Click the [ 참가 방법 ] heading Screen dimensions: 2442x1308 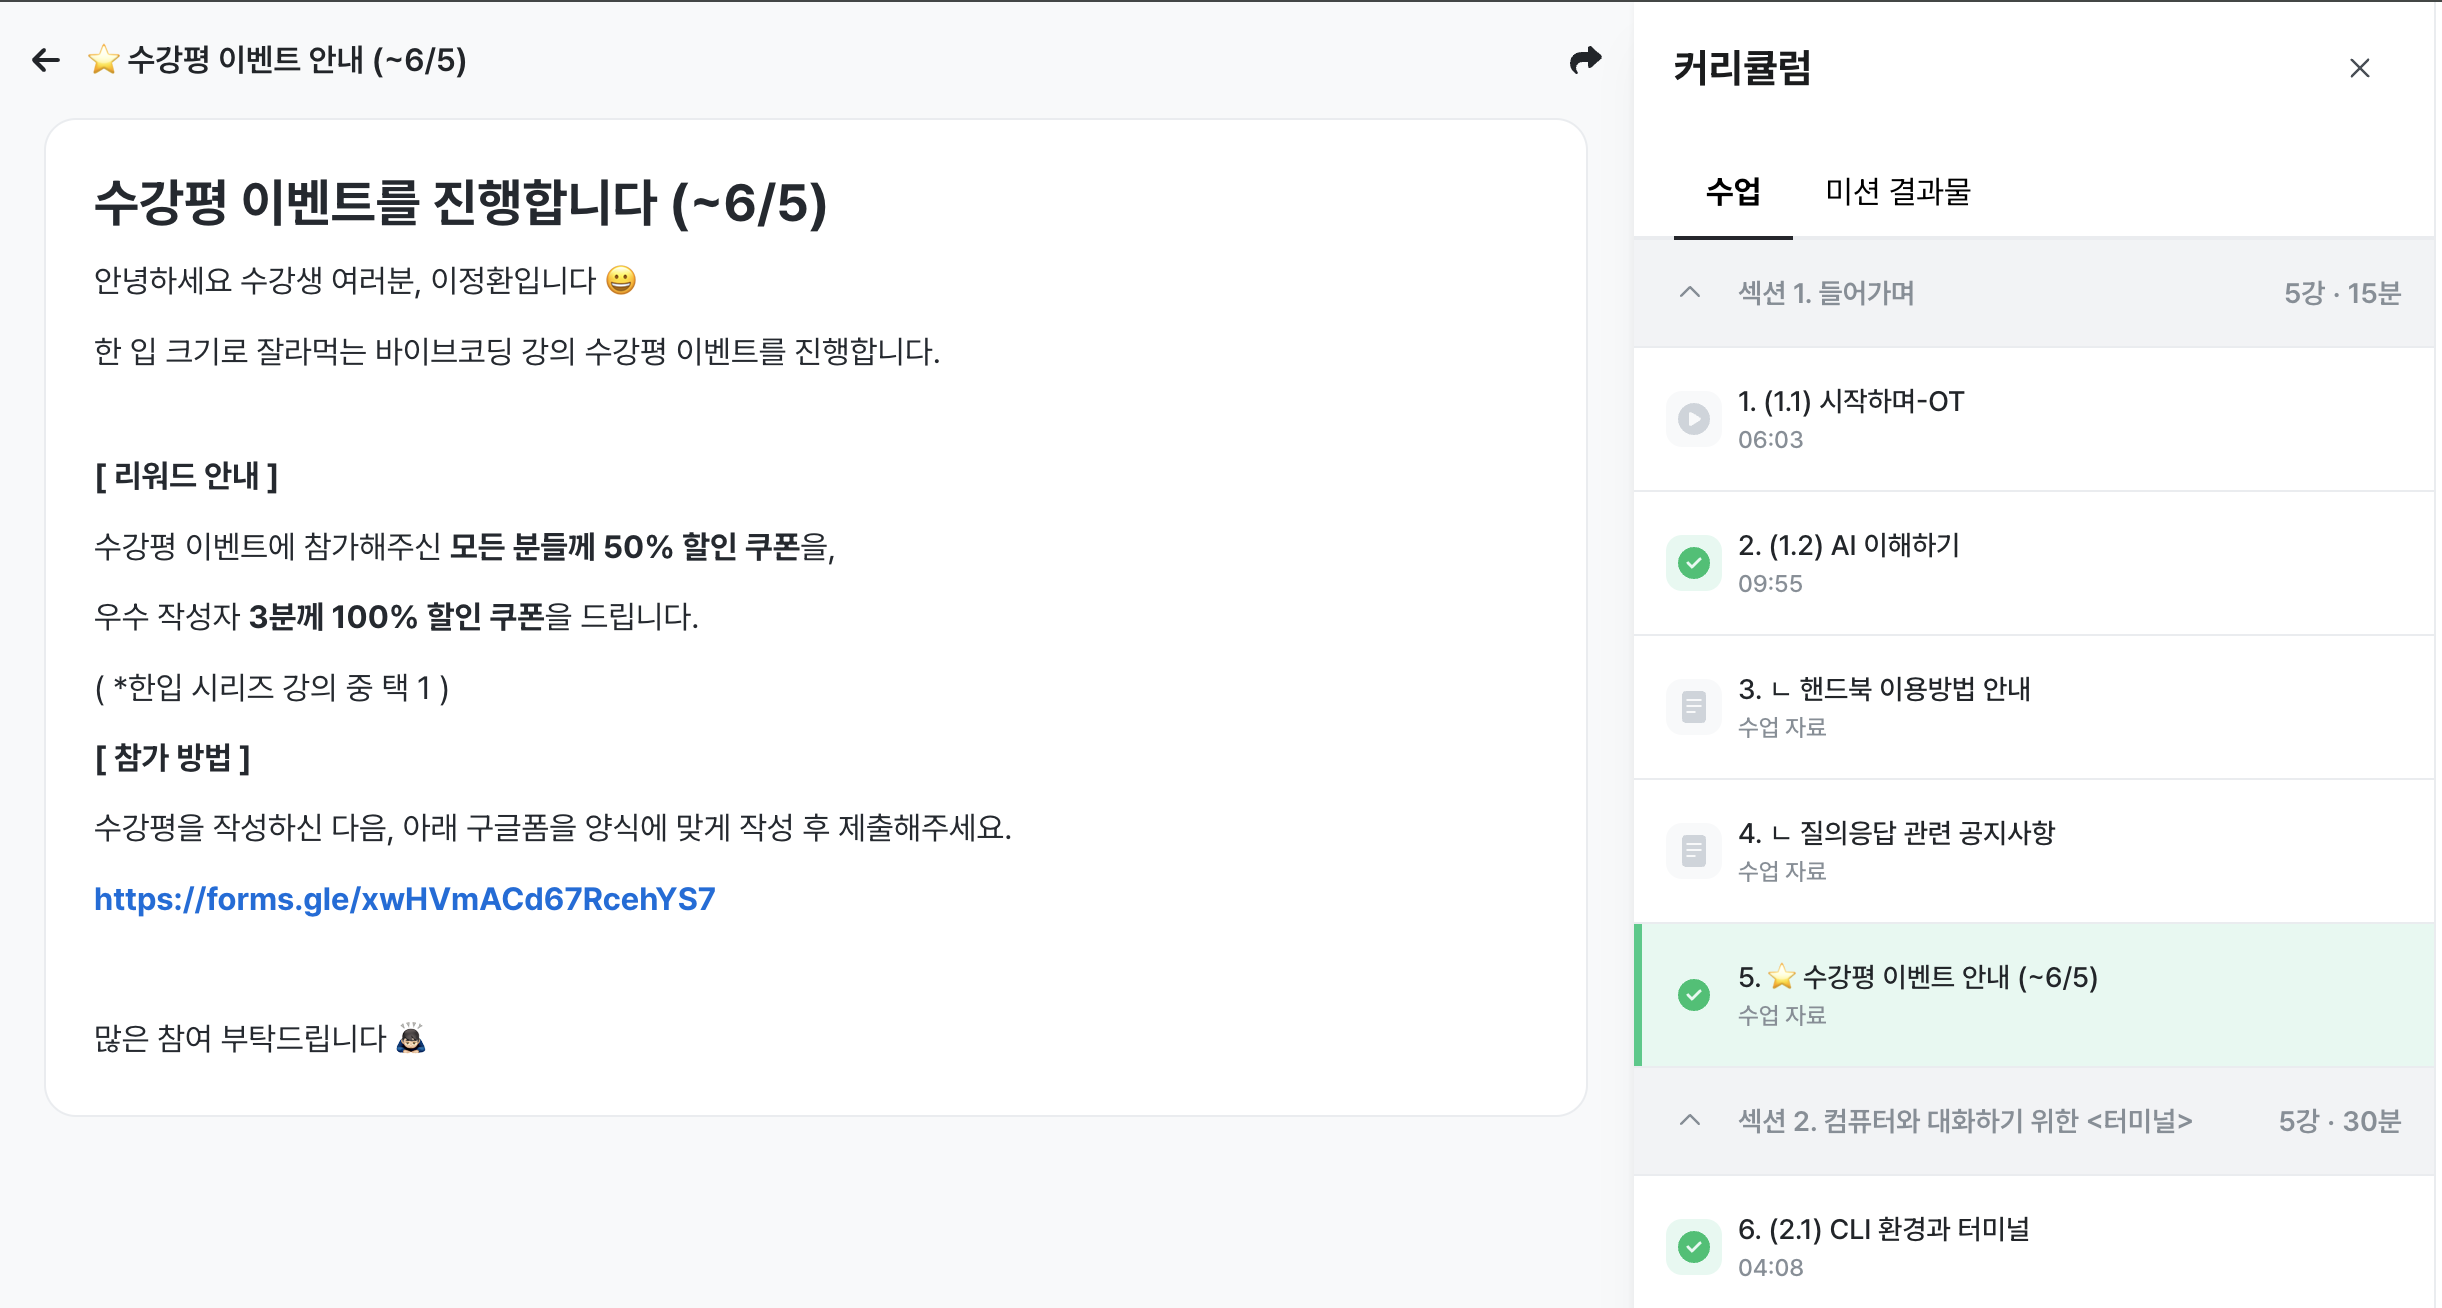click(x=172, y=757)
